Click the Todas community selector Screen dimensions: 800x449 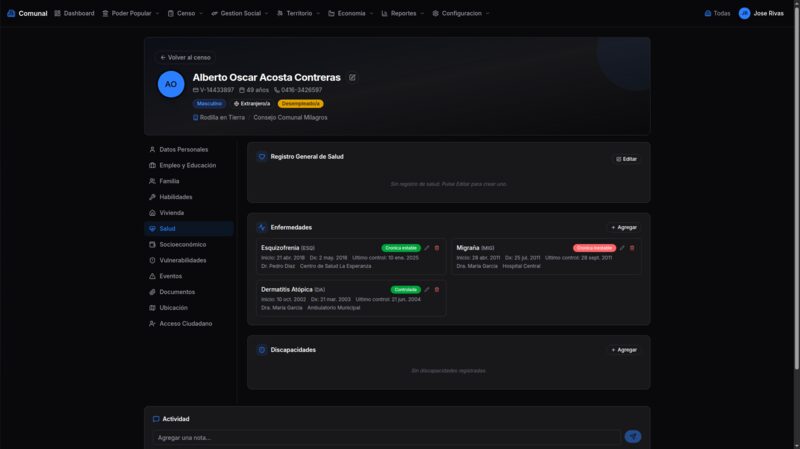tap(717, 13)
